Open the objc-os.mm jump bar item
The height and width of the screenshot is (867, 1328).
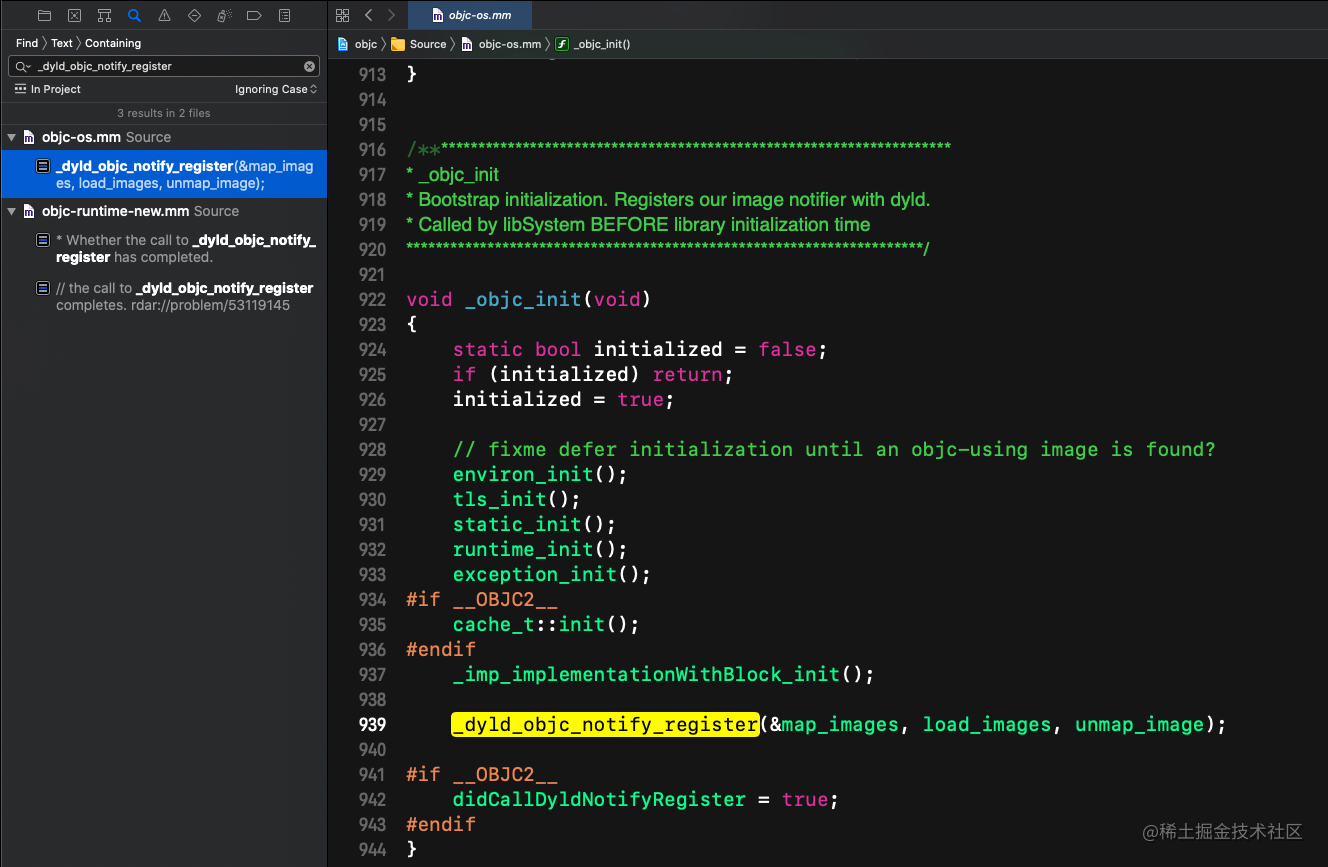point(501,44)
